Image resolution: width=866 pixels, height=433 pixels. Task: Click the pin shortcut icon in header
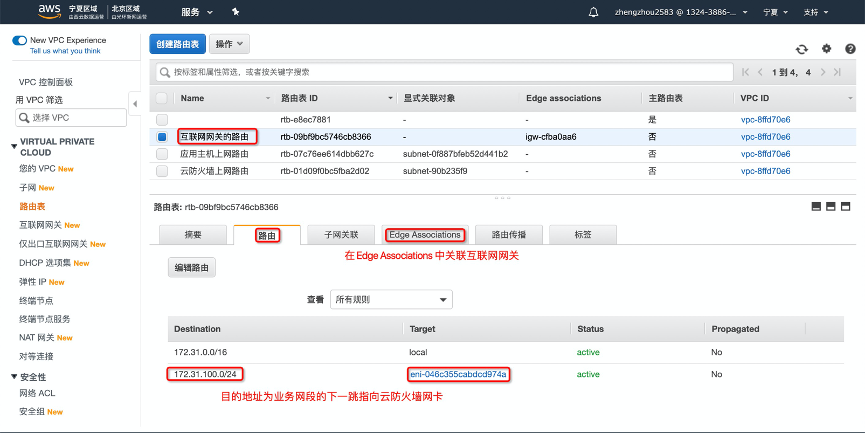coord(235,12)
